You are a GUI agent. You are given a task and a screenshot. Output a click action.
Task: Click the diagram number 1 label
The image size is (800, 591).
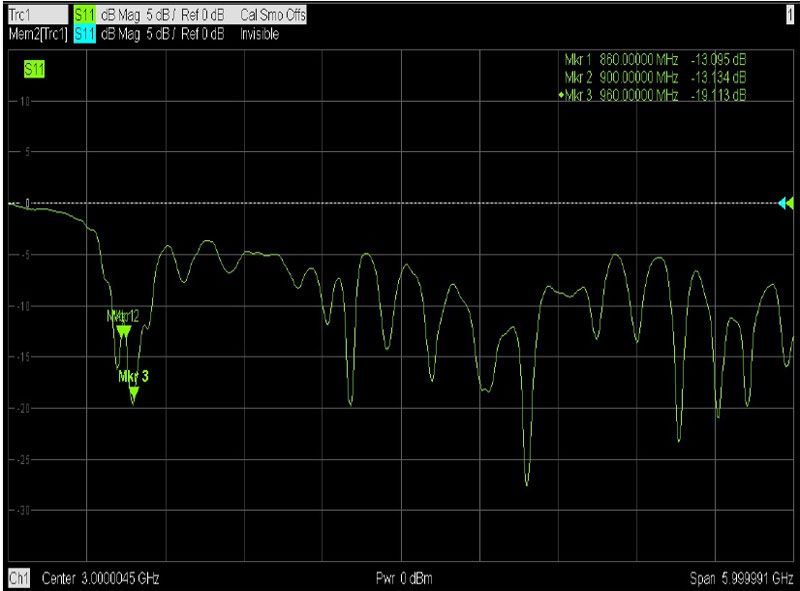coord(790,15)
